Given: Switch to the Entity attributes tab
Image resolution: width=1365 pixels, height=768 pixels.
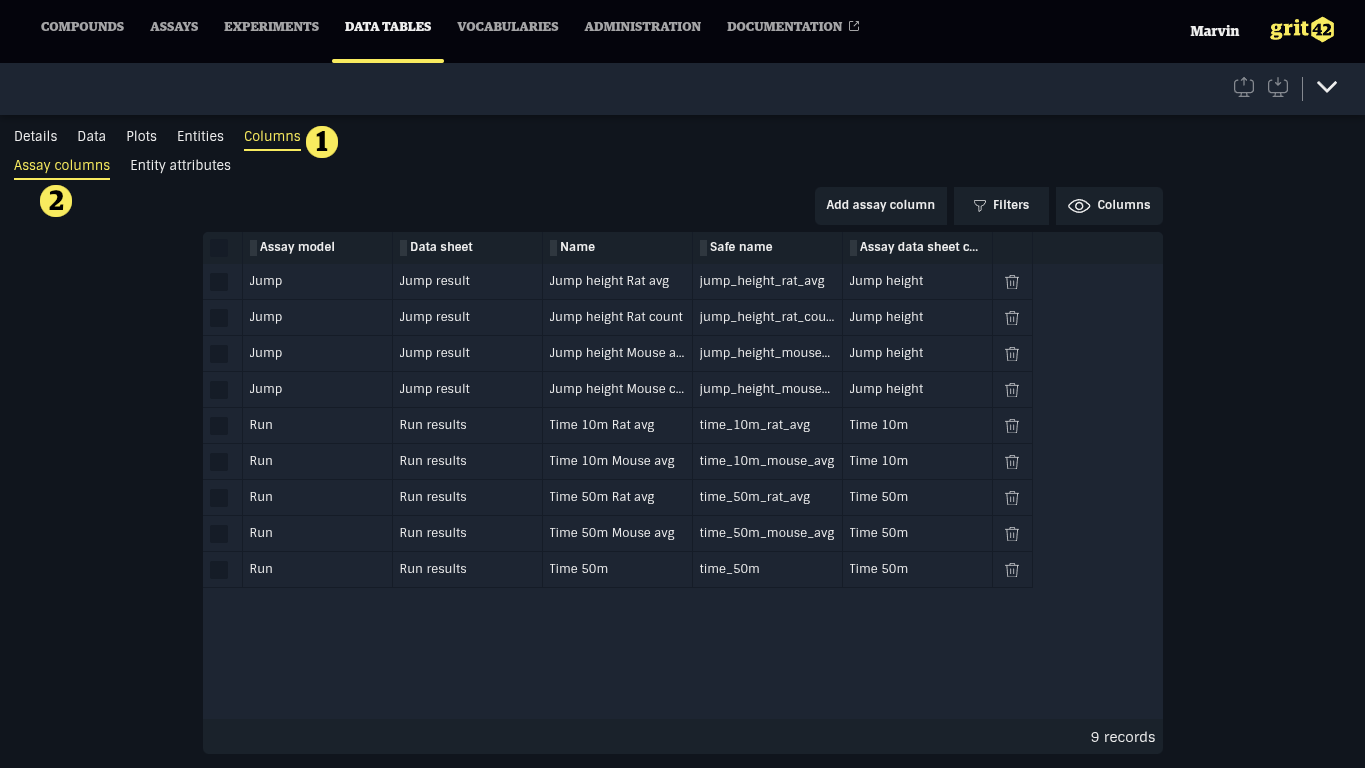Looking at the screenshot, I should (x=180, y=166).
